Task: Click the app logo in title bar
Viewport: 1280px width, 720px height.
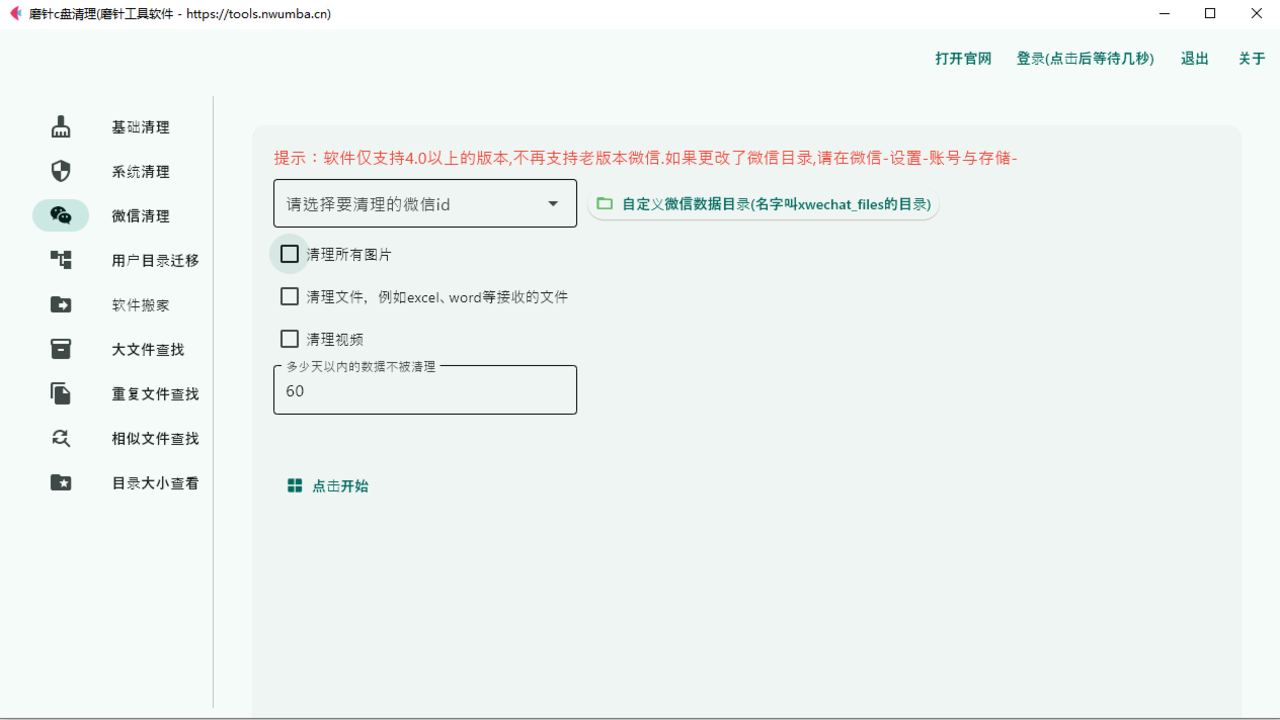Action: (x=15, y=14)
